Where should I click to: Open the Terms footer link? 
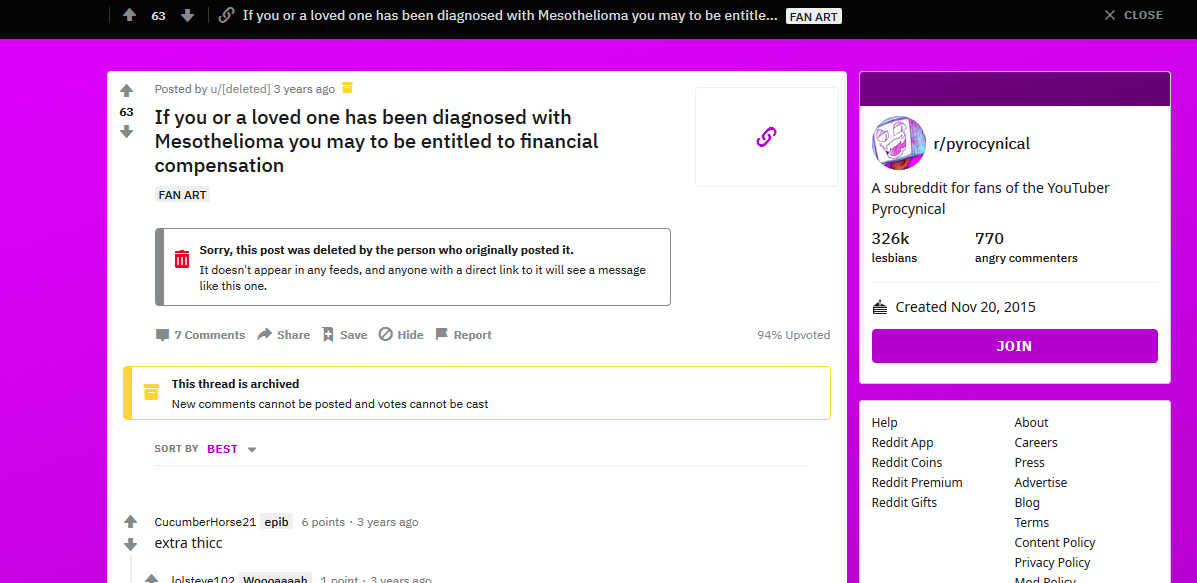tap(1031, 522)
